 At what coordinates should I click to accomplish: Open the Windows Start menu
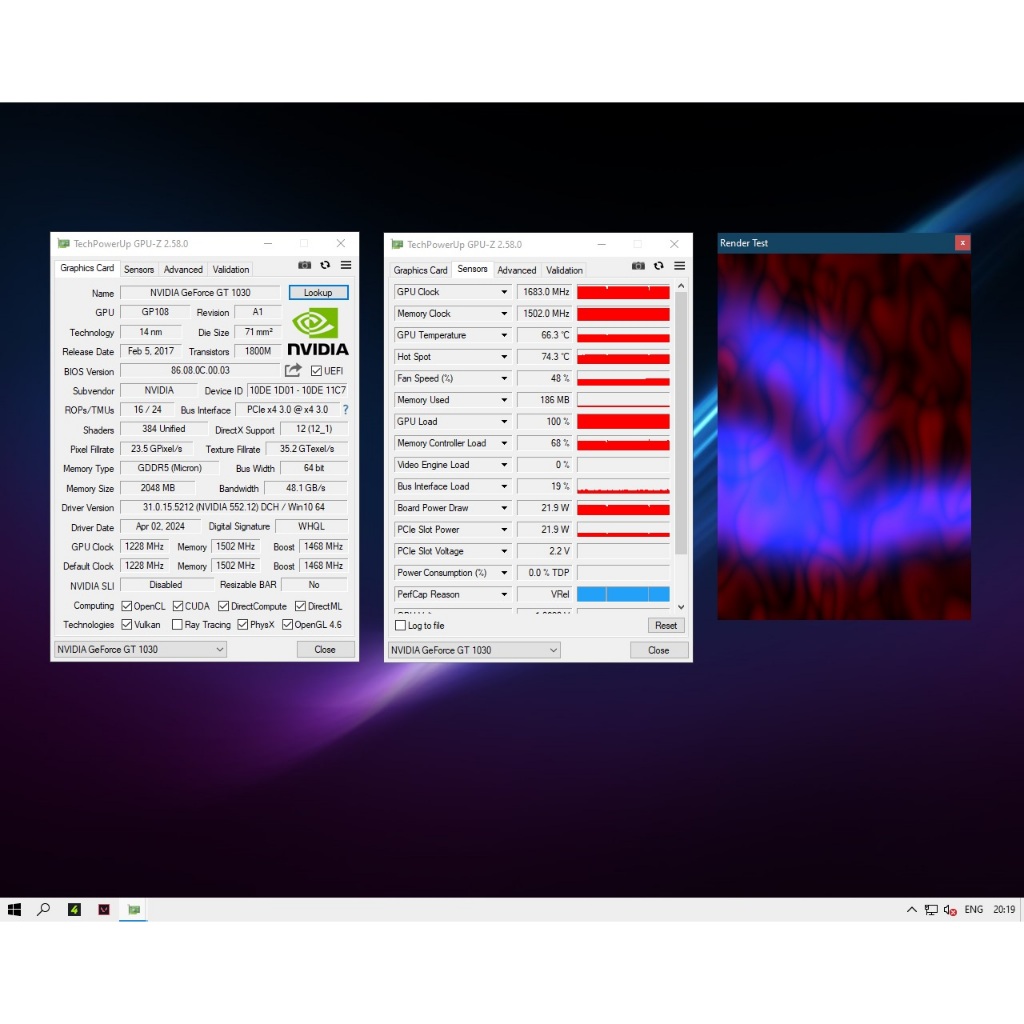click(x=14, y=910)
